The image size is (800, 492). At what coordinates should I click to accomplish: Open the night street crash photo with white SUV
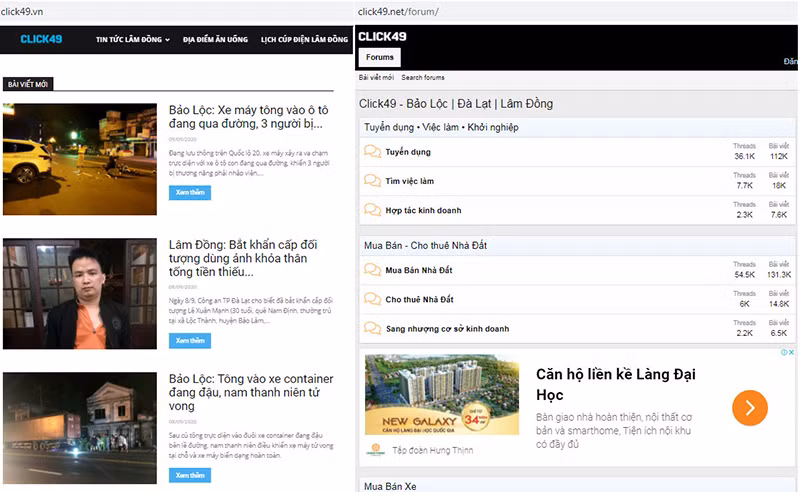click(x=80, y=159)
